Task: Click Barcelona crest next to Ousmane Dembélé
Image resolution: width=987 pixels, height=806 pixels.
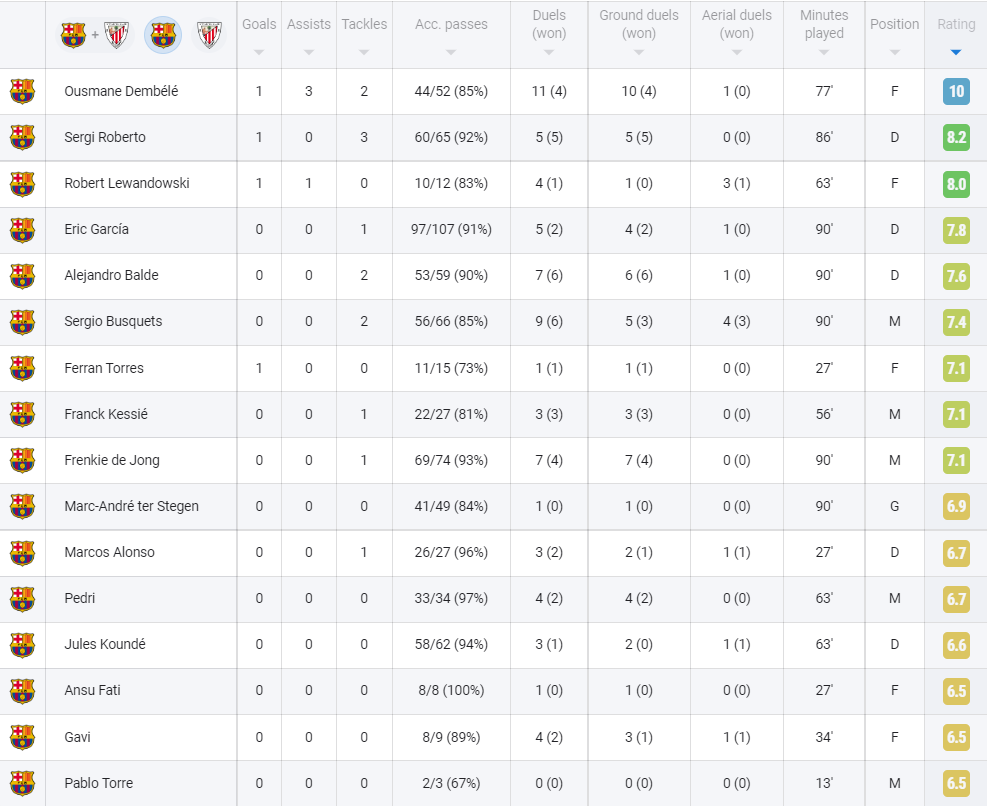Action: (22, 91)
